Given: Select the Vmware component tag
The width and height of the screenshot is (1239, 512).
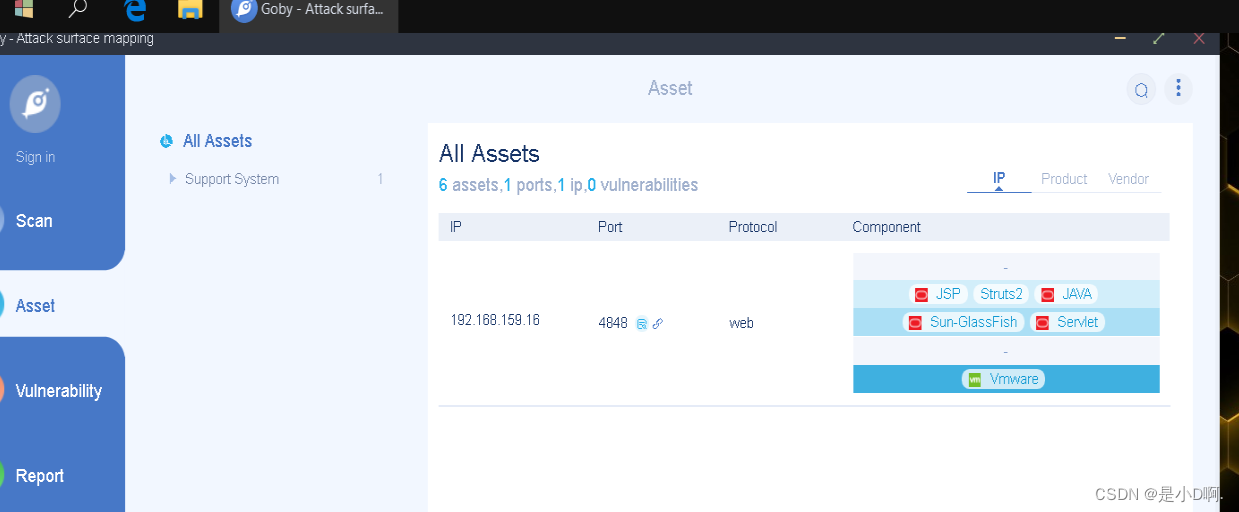Looking at the screenshot, I should (x=1004, y=379).
